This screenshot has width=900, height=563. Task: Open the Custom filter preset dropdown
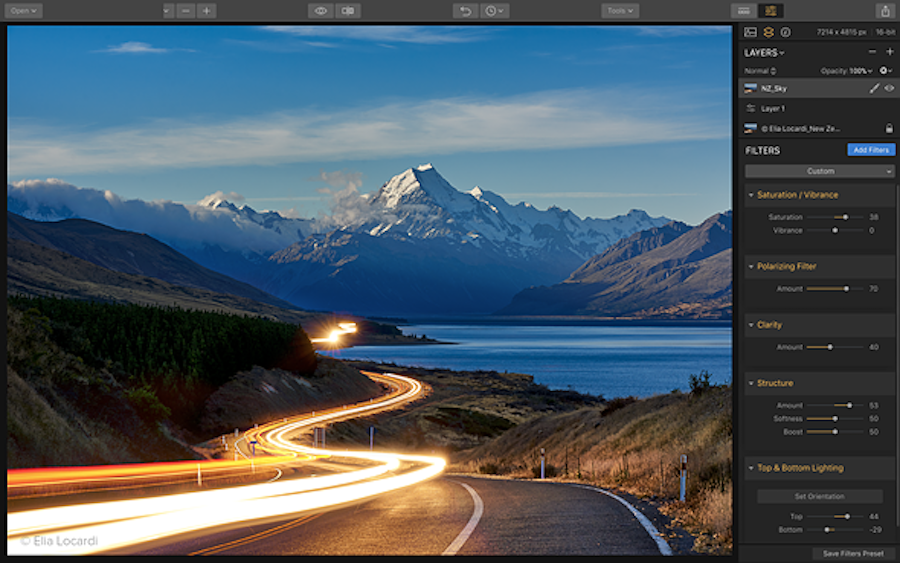point(819,171)
